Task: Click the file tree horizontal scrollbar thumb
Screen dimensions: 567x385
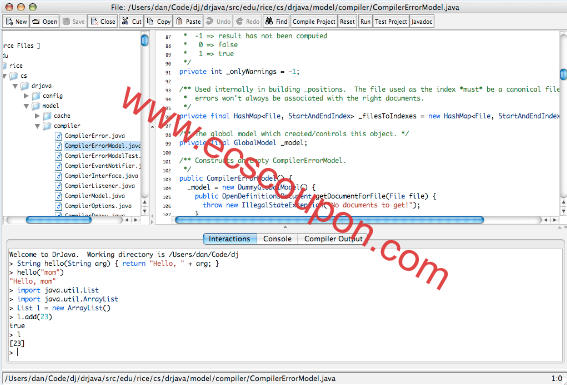Action: [59, 220]
